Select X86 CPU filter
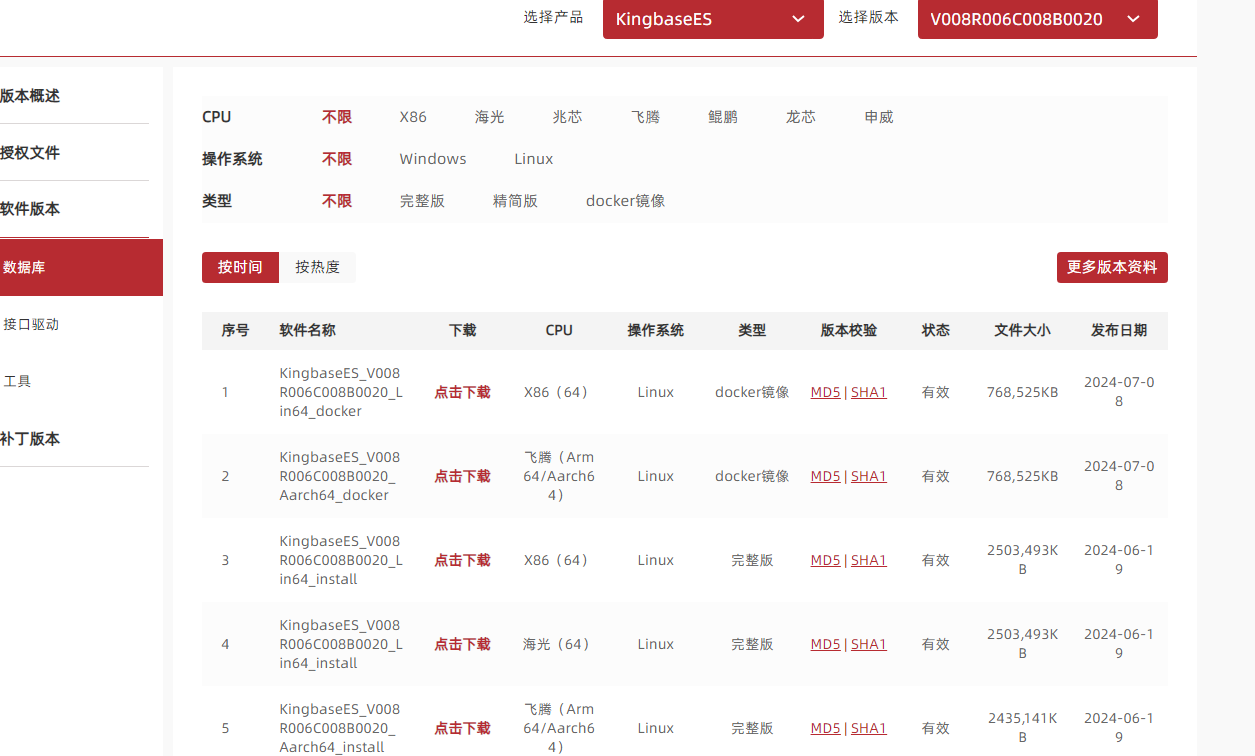 click(x=413, y=117)
